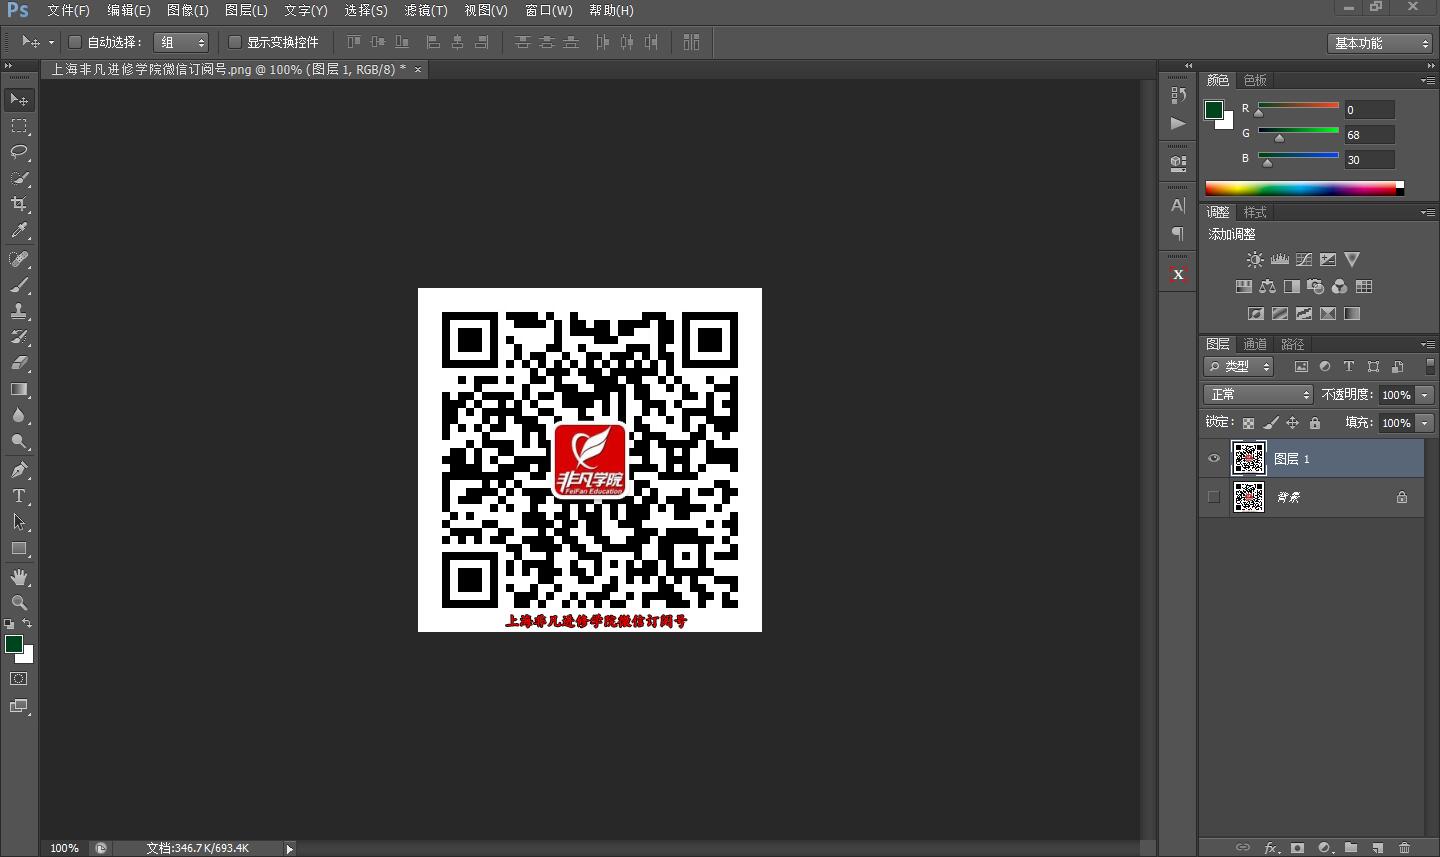Create a new layer icon
The image size is (1440, 857).
[1378, 847]
